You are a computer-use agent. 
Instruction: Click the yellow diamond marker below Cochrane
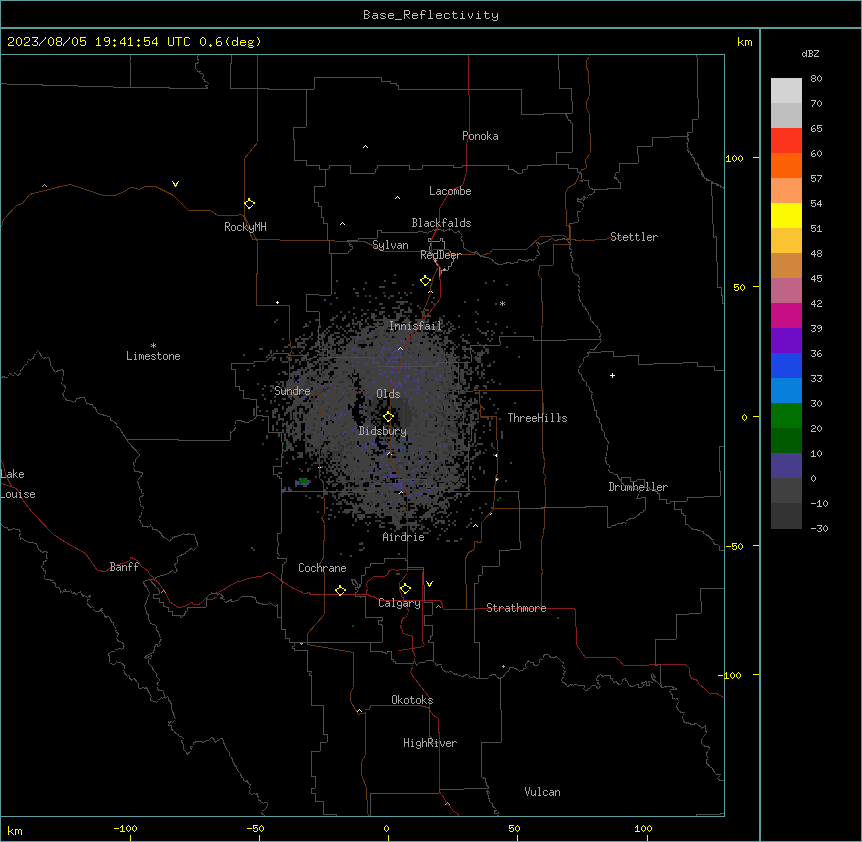point(340,590)
